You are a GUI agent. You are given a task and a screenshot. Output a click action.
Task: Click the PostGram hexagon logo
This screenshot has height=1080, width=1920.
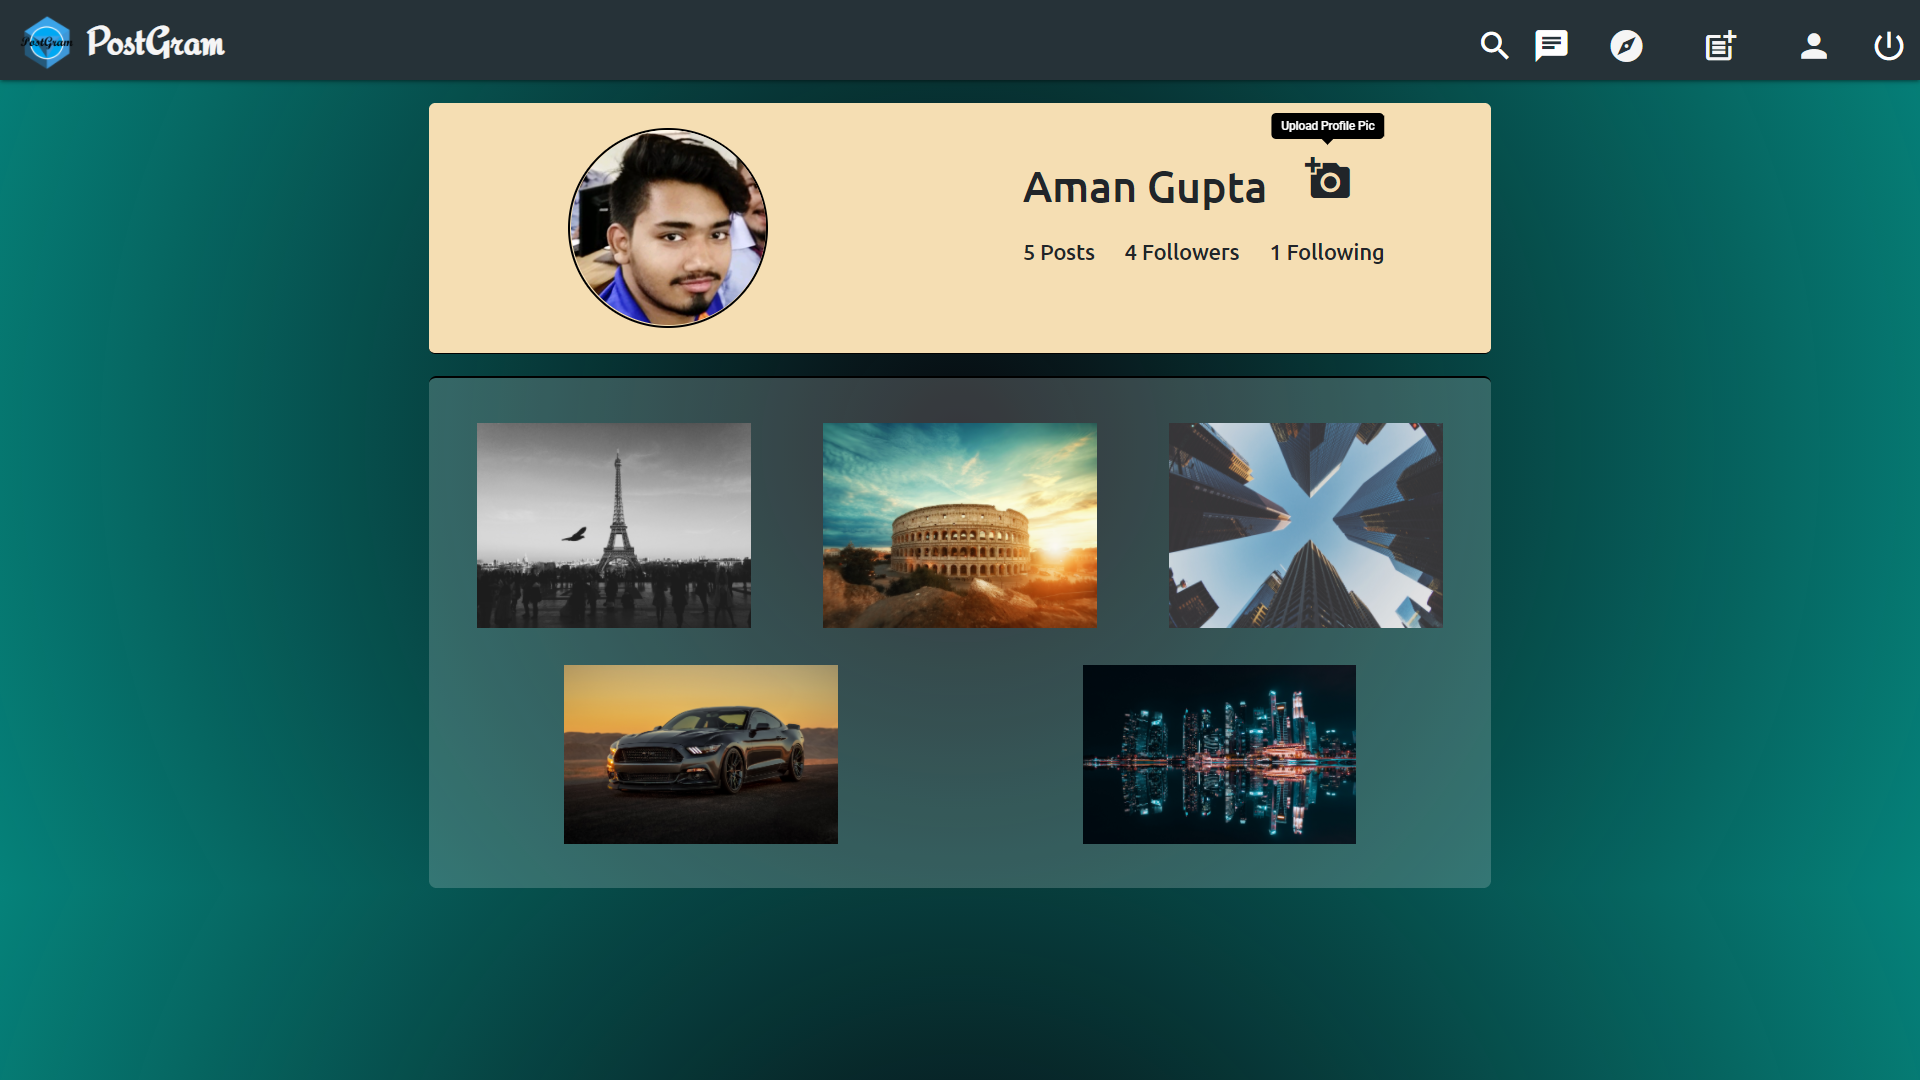[x=46, y=43]
